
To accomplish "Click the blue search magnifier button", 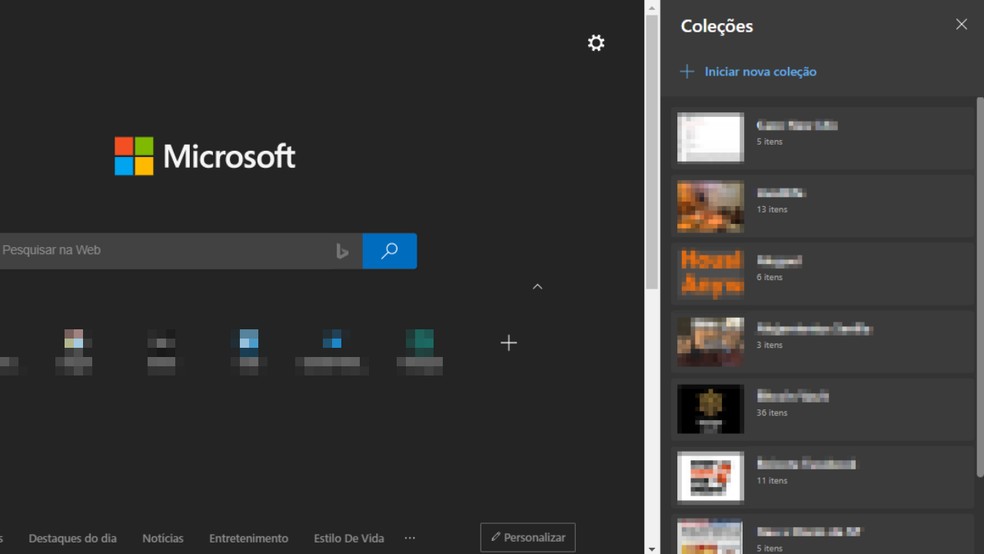I will [x=389, y=251].
